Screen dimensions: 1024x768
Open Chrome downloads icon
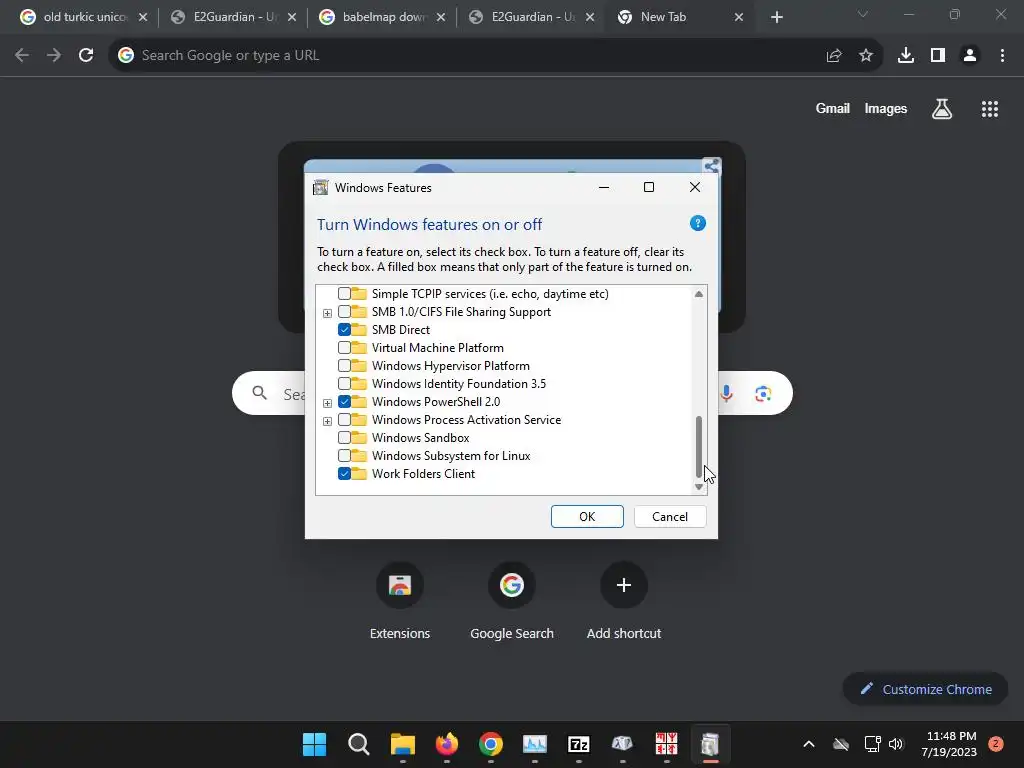(906, 56)
